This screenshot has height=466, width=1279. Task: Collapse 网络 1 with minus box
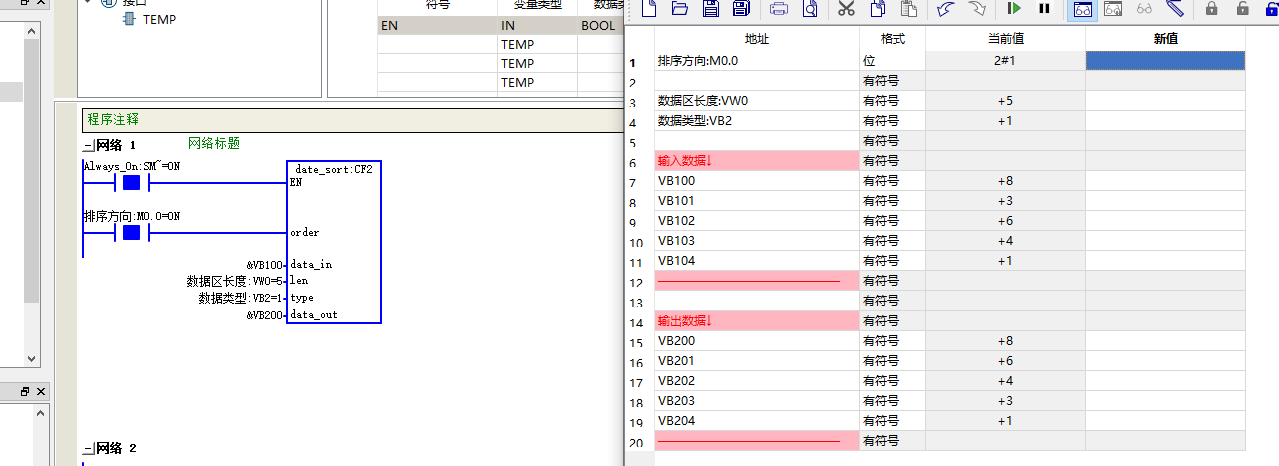[x=87, y=145]
